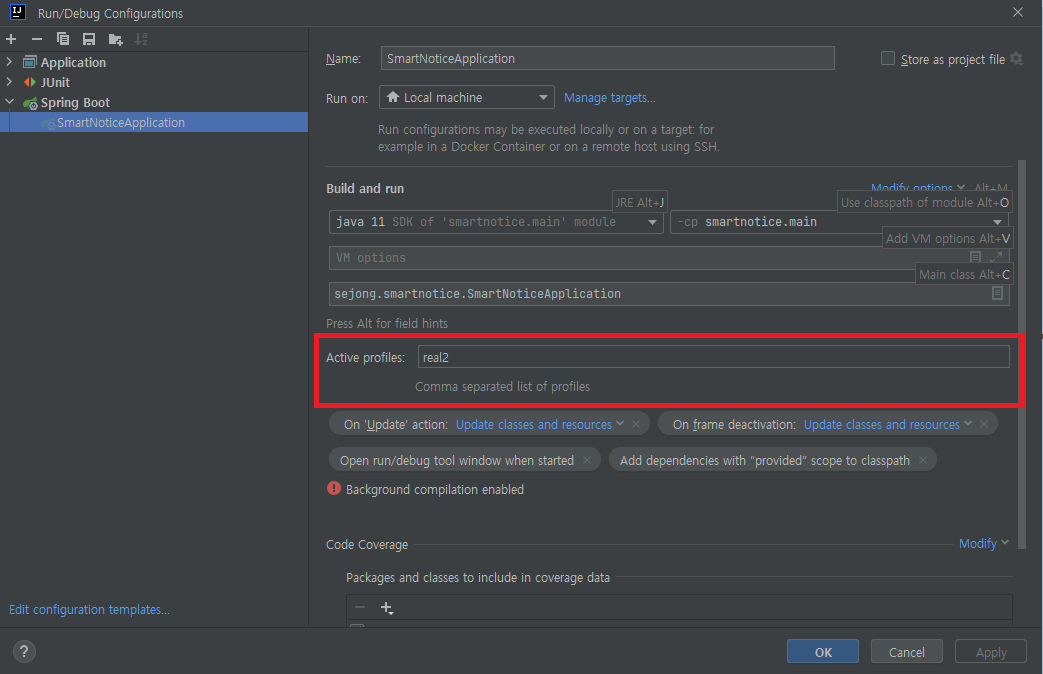Click the OK button
This screenshot has height=674, width=1043.
pyautogui.click(x=823, y=651)
